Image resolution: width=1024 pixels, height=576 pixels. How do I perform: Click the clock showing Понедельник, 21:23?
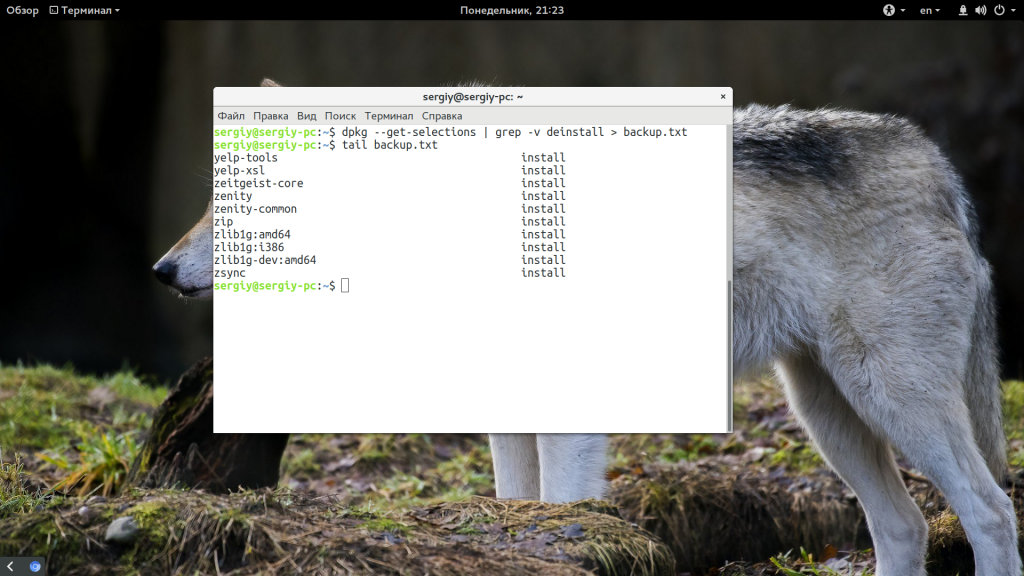512,10
